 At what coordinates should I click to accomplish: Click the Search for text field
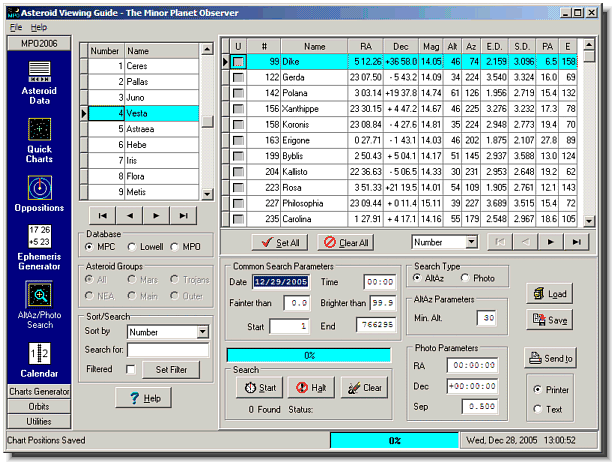pyautogui.click(x=168, y=350)
